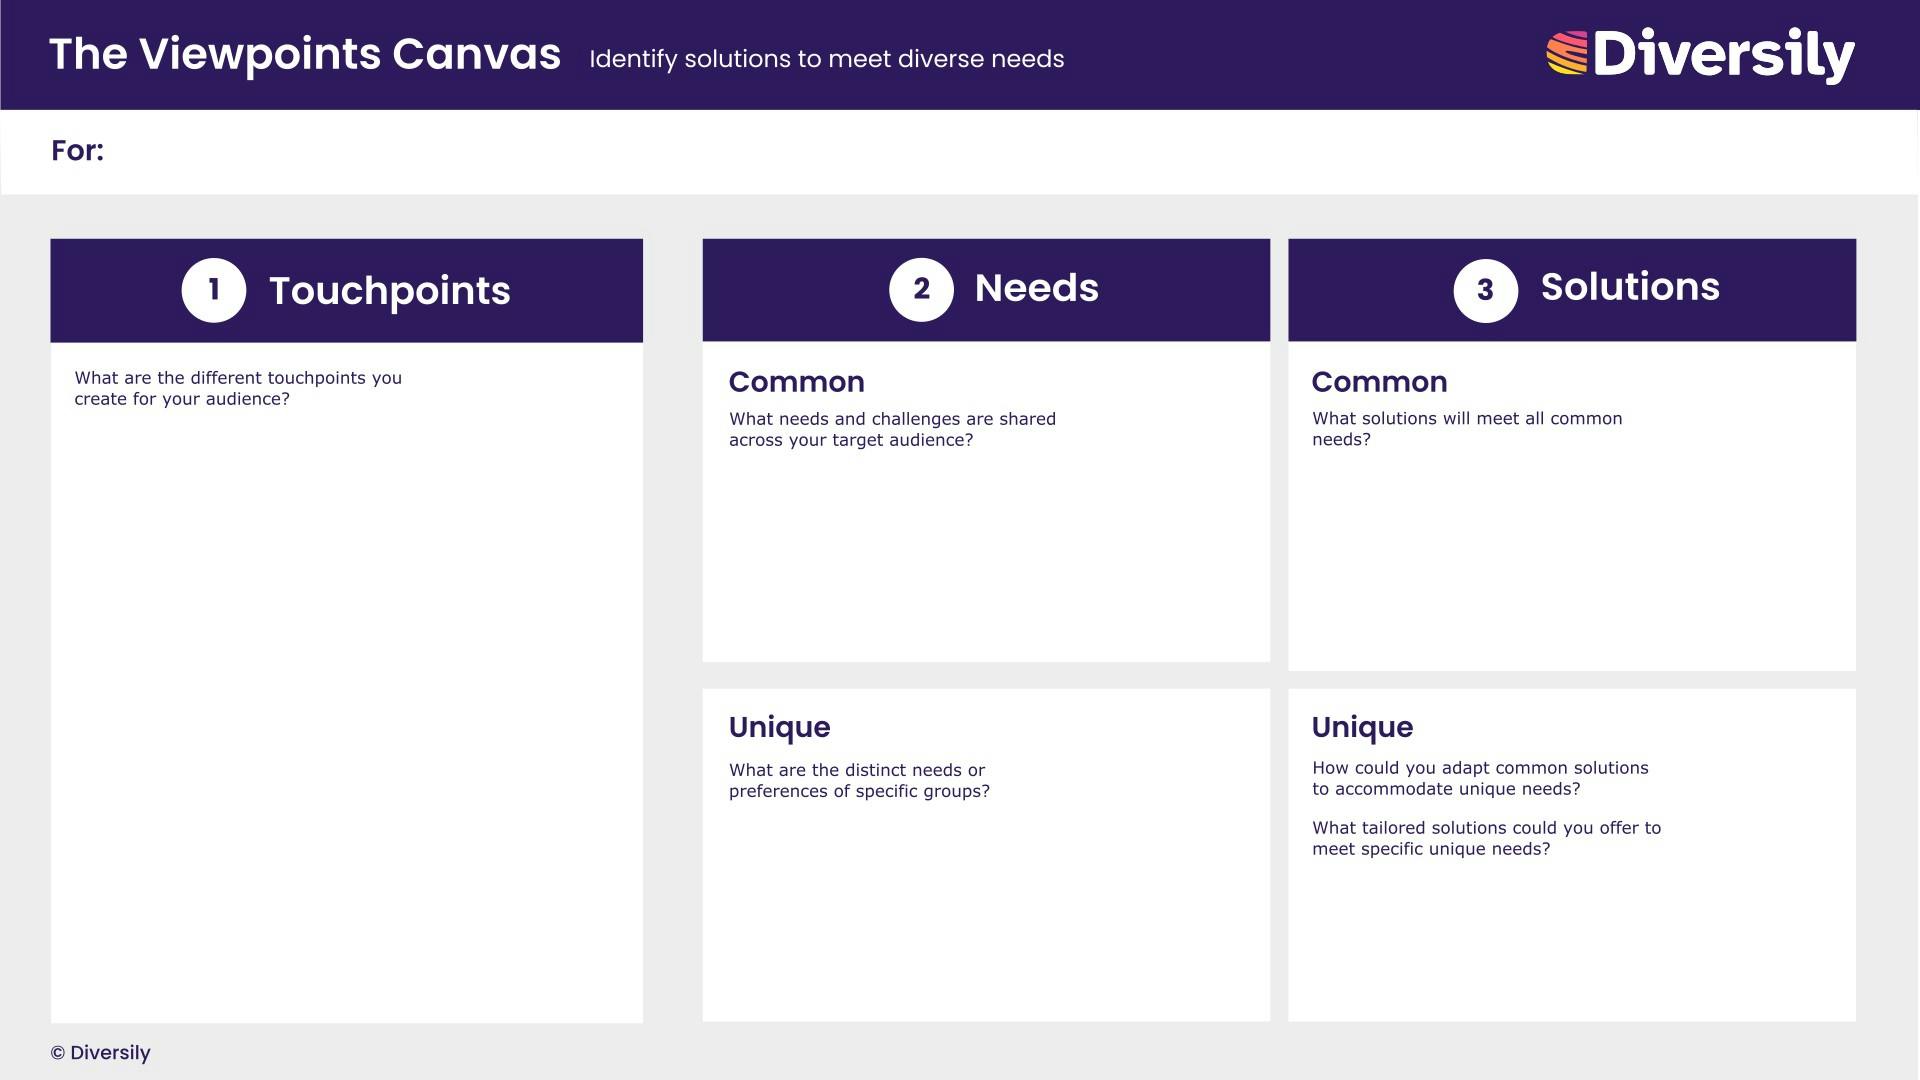This screenshot has width=1920, height=1080.
Task: Click the Touchpoints header title
Action: coord(389,291)
